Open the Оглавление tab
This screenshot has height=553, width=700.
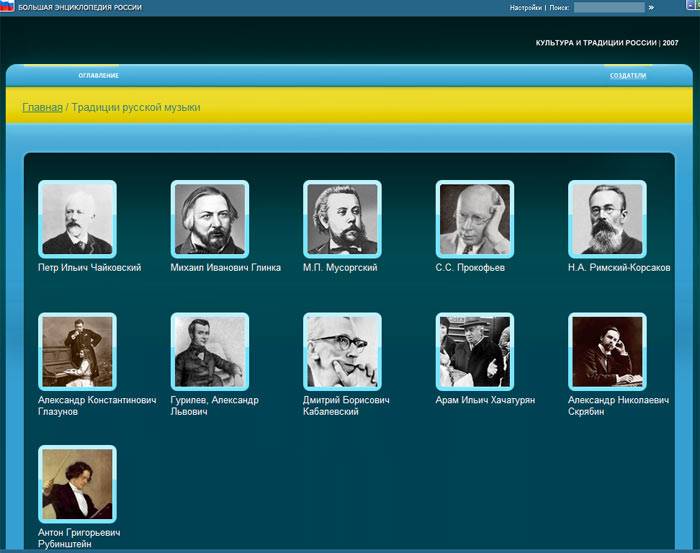click(99, 75)
